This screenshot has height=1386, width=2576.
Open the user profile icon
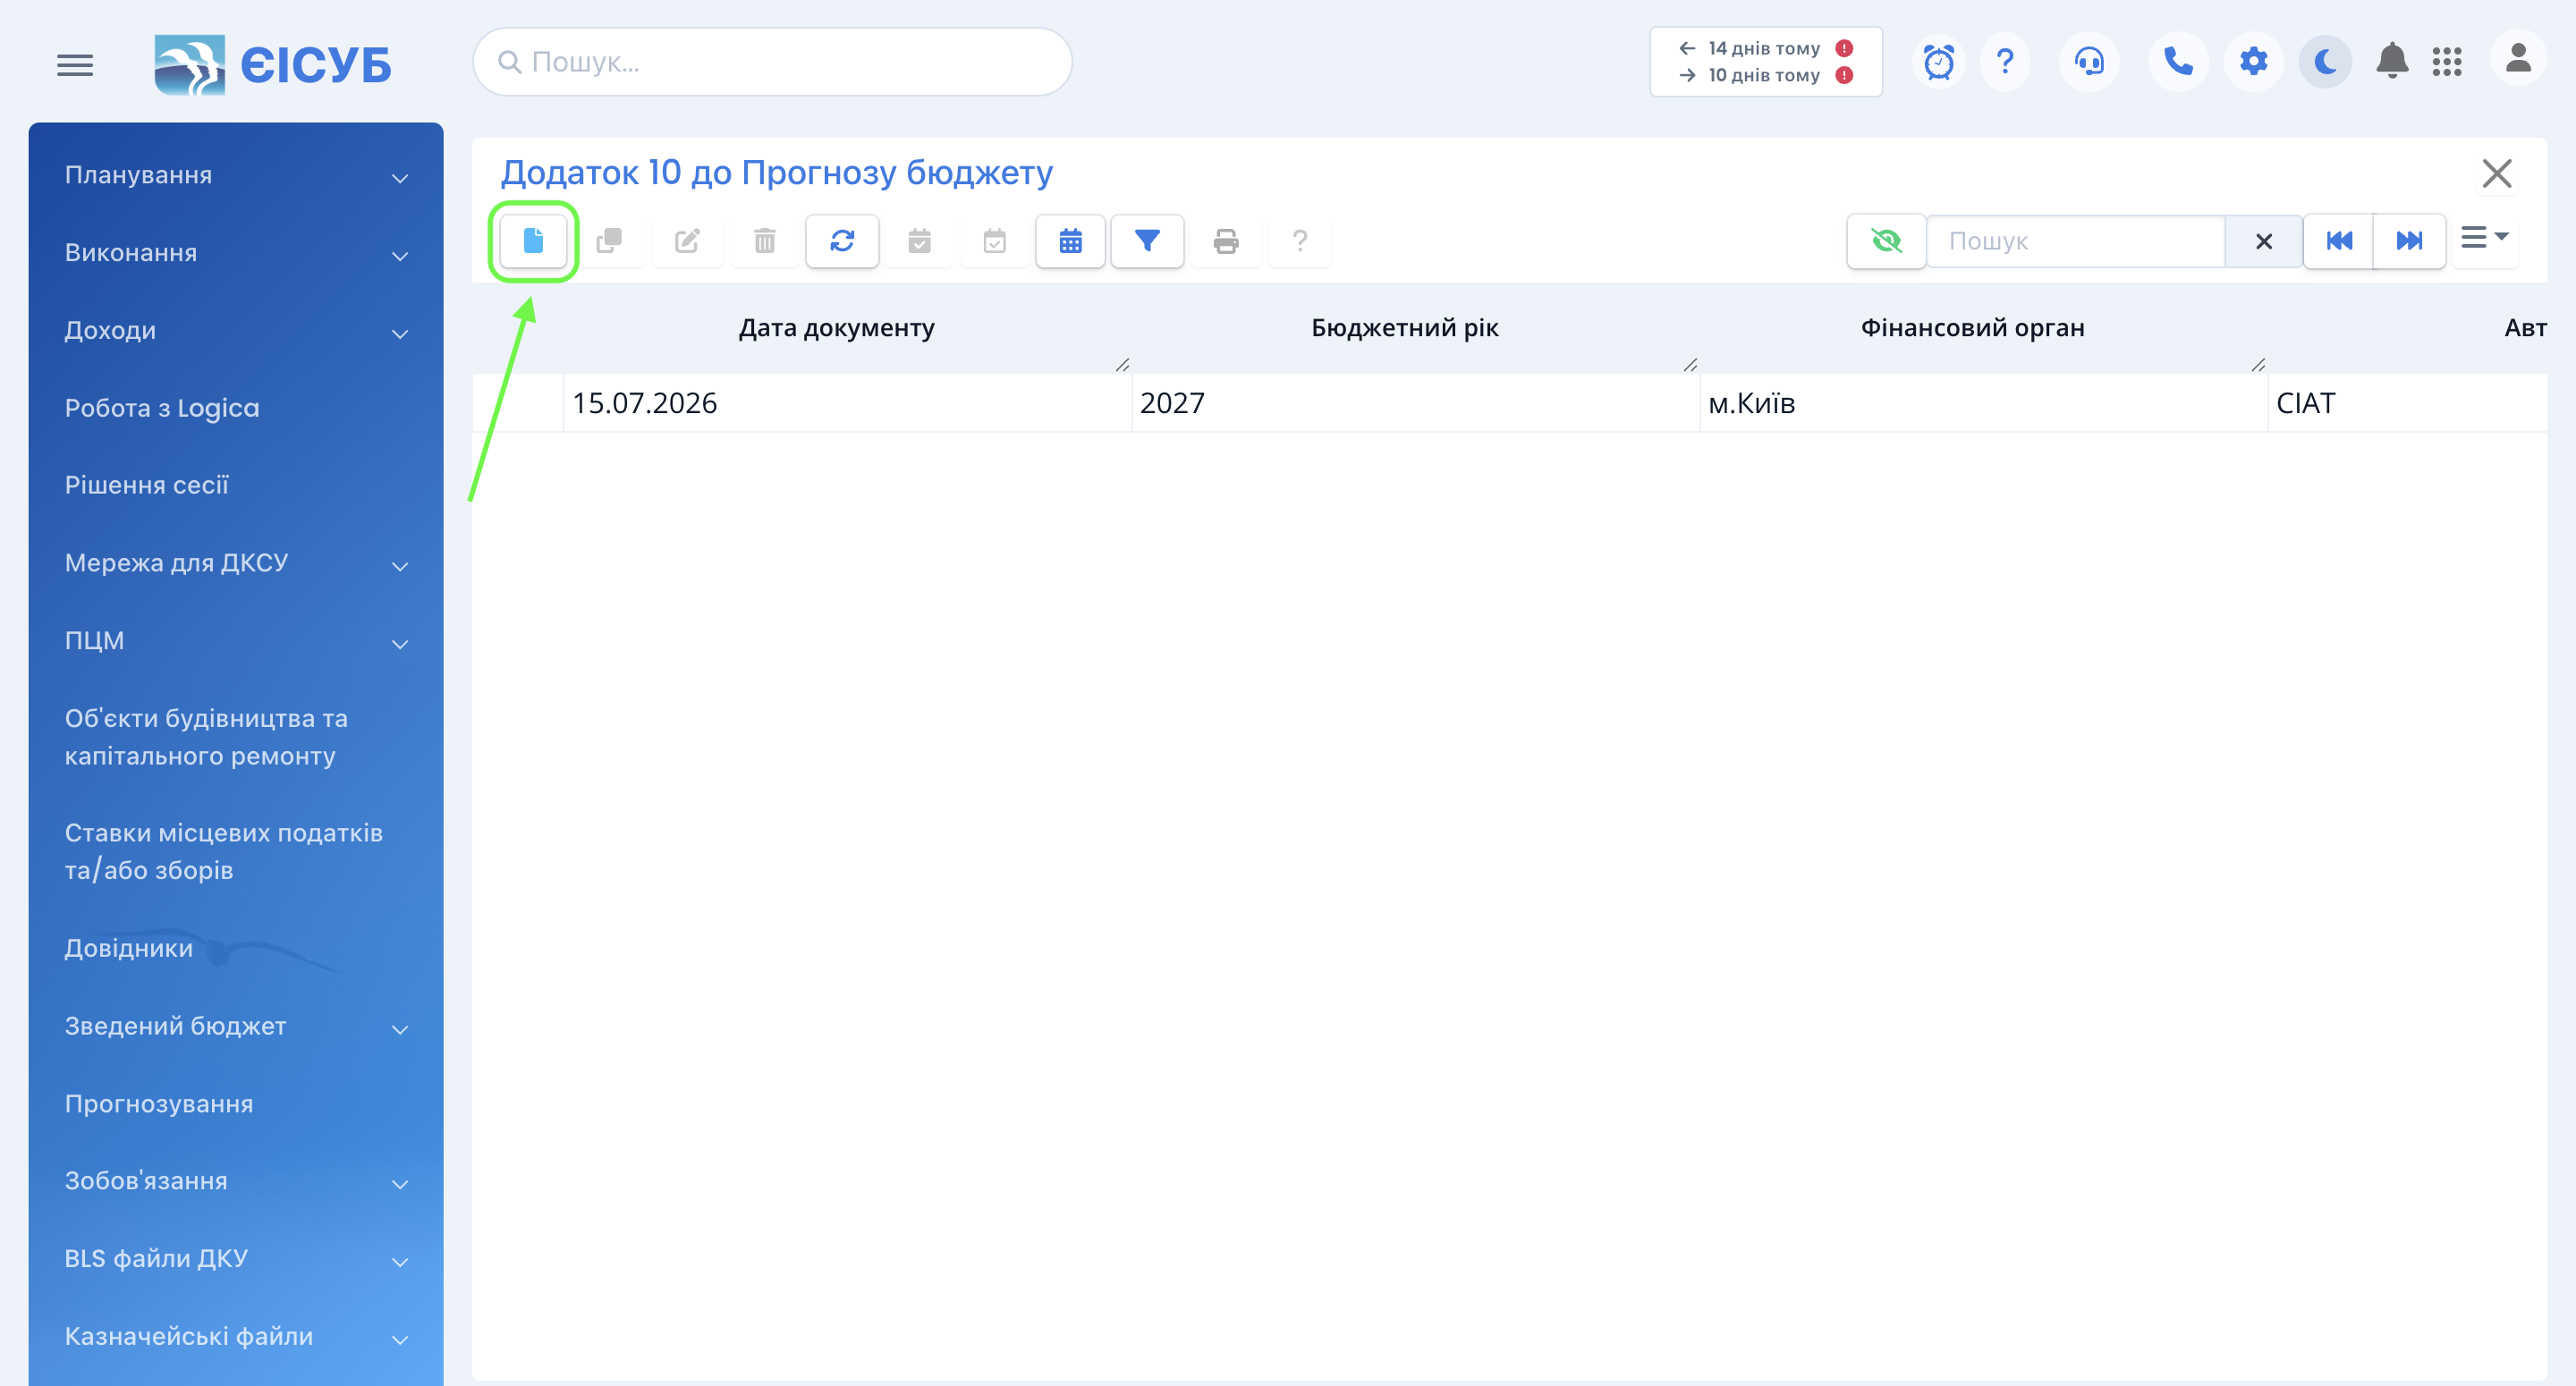coord(2518,60)
